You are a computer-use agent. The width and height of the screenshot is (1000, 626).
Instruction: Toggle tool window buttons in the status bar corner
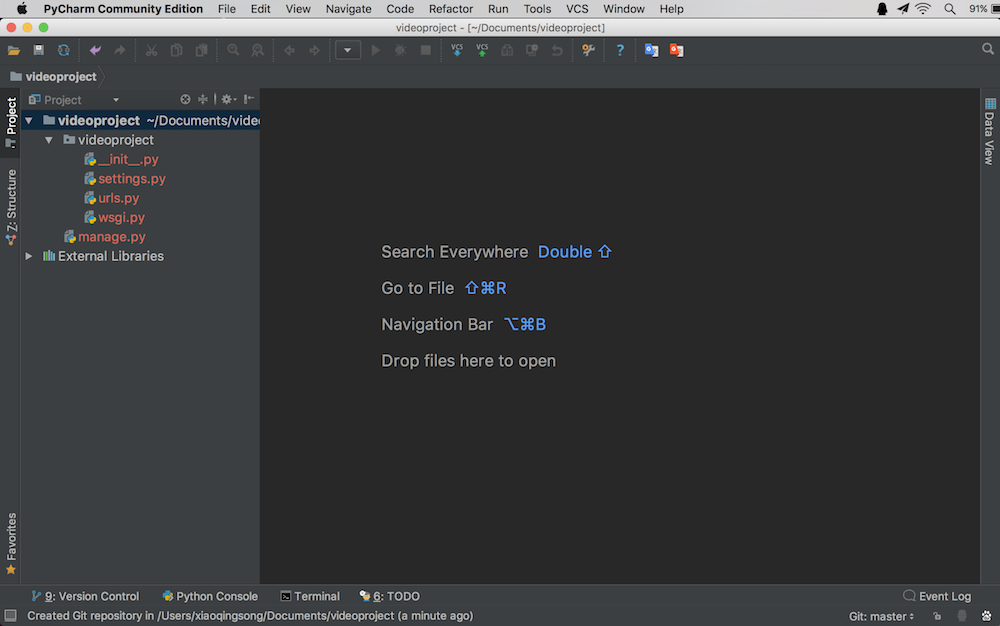tap(10, 615)
